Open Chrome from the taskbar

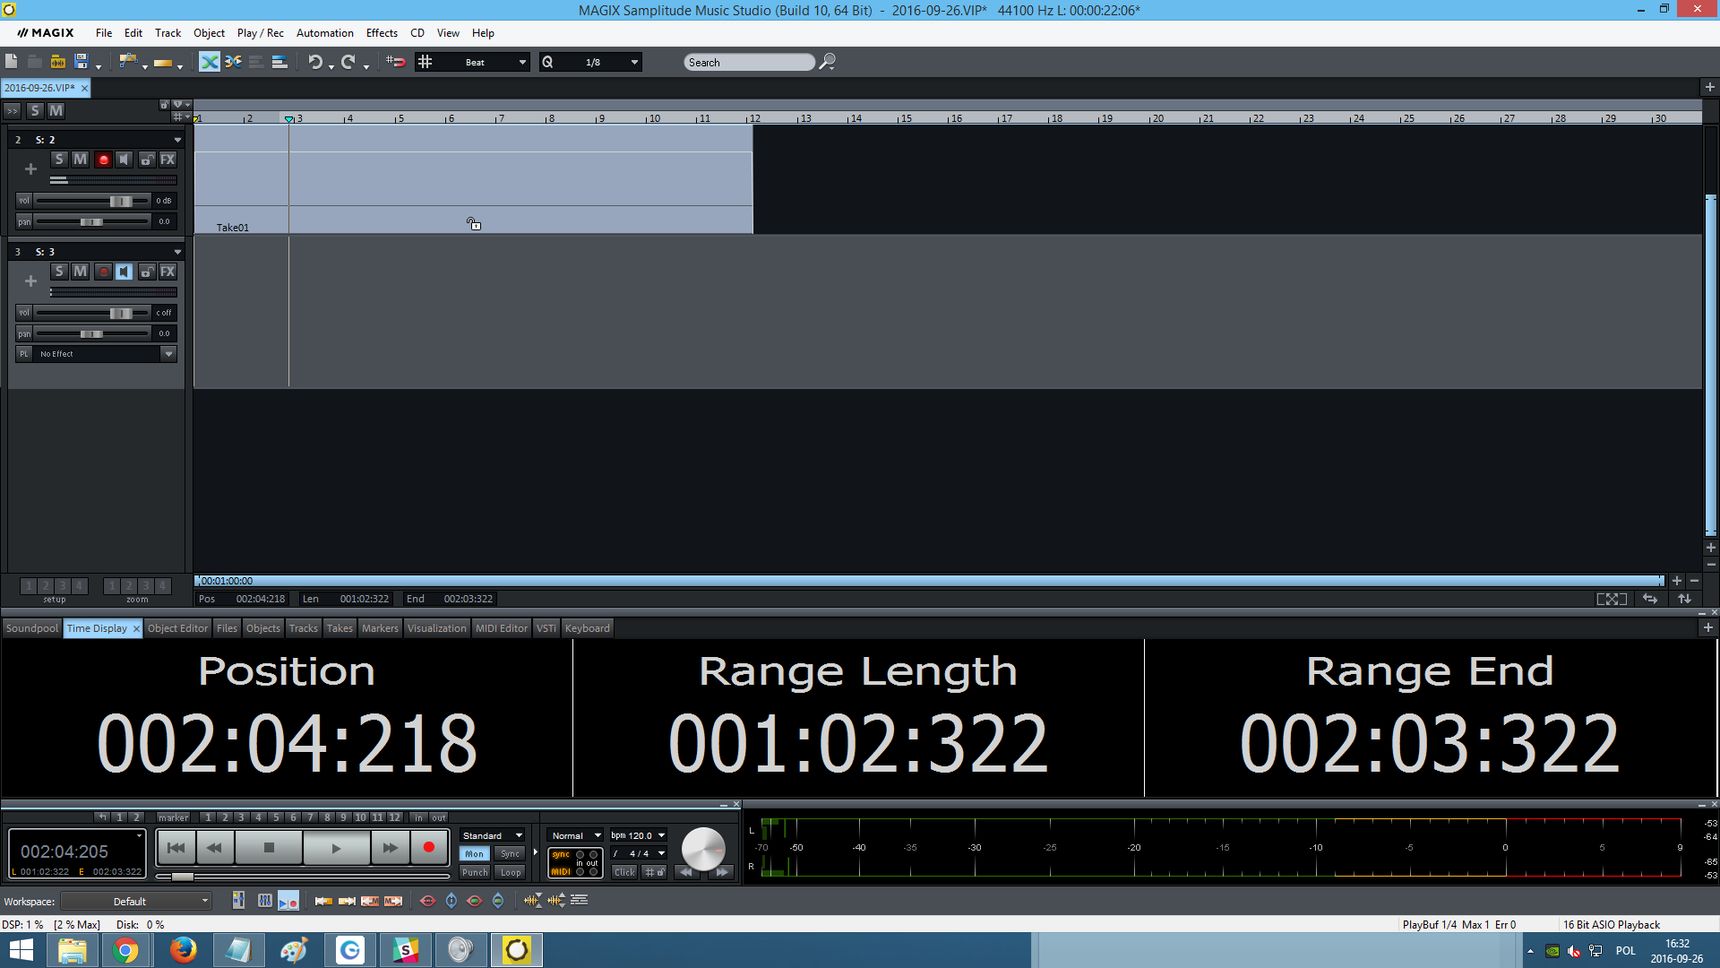point(126,949)
